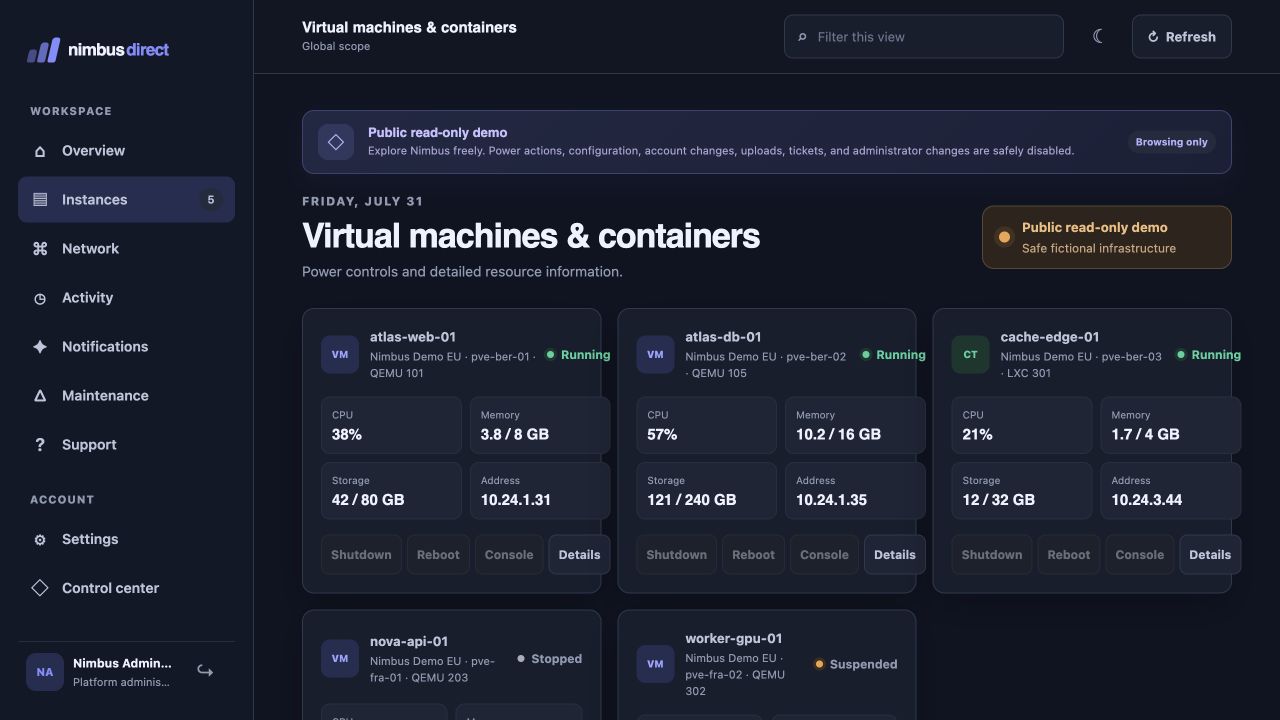Click the diamond icon in demo banner
Screen dimensions: 1280x720
(x=336, y=142)
